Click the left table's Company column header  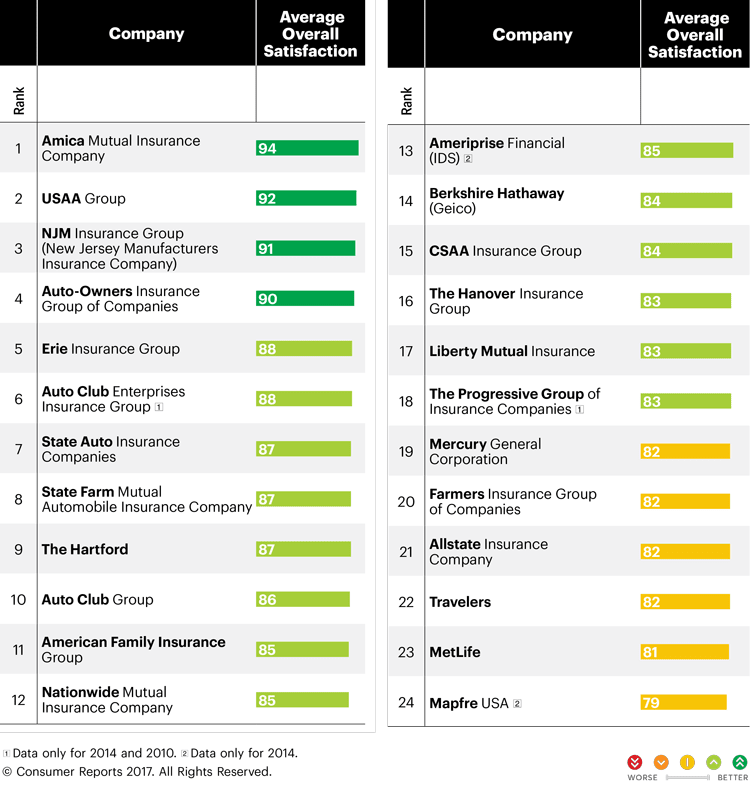coord(146,34)
